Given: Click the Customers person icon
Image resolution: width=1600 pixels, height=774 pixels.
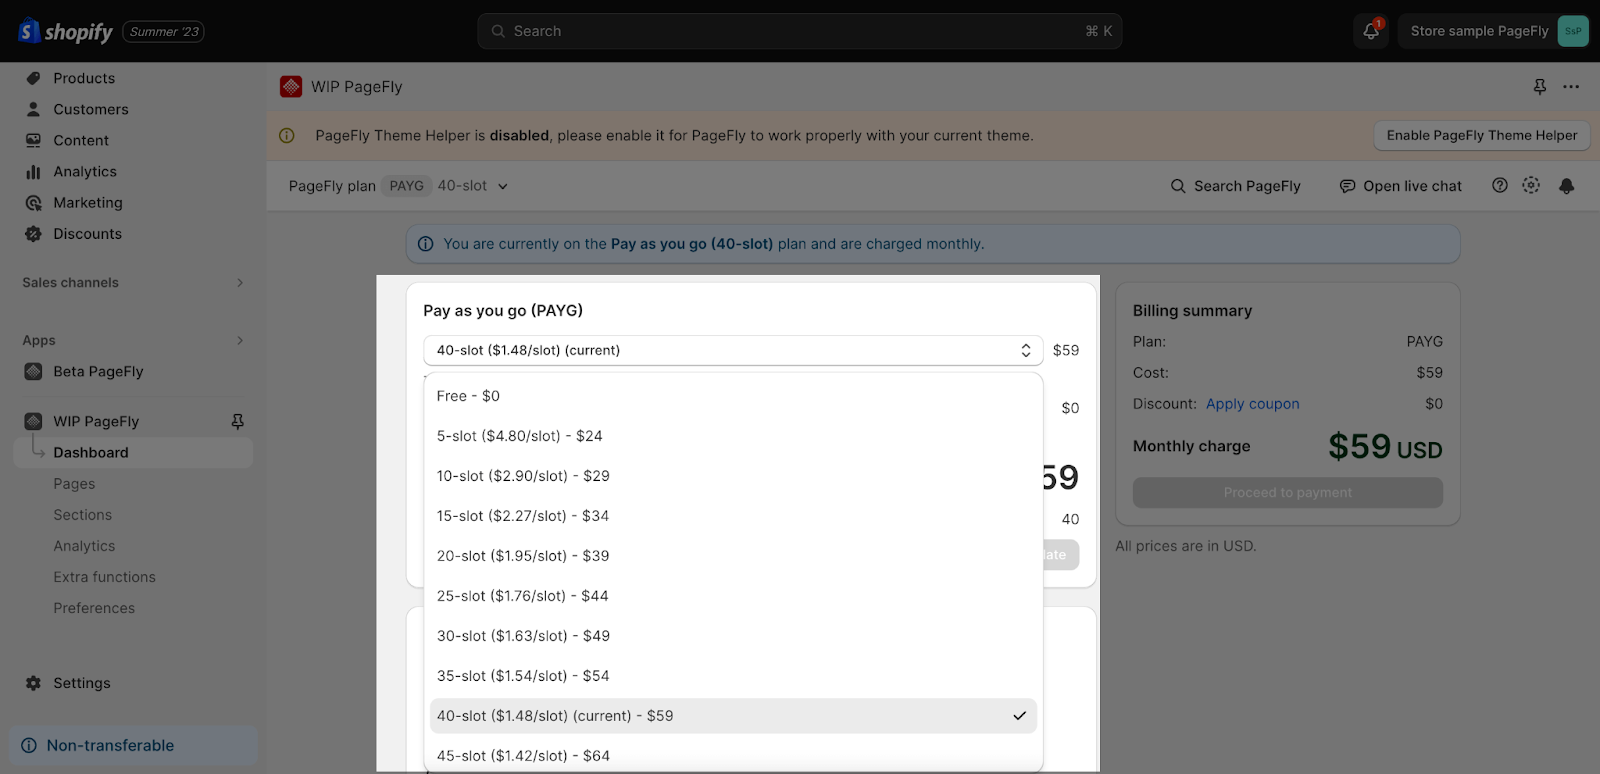Looking at the screenshot, I should [33, 109].
